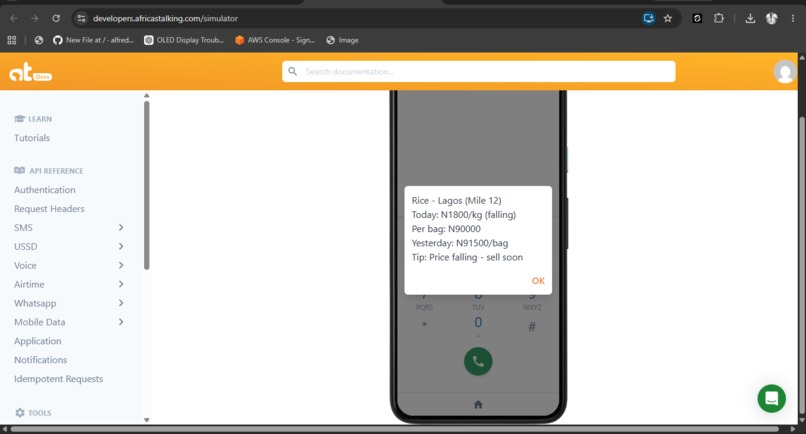Click the install app icon in address bar
This screenshot has width=806, height=434.
(649, 19)
